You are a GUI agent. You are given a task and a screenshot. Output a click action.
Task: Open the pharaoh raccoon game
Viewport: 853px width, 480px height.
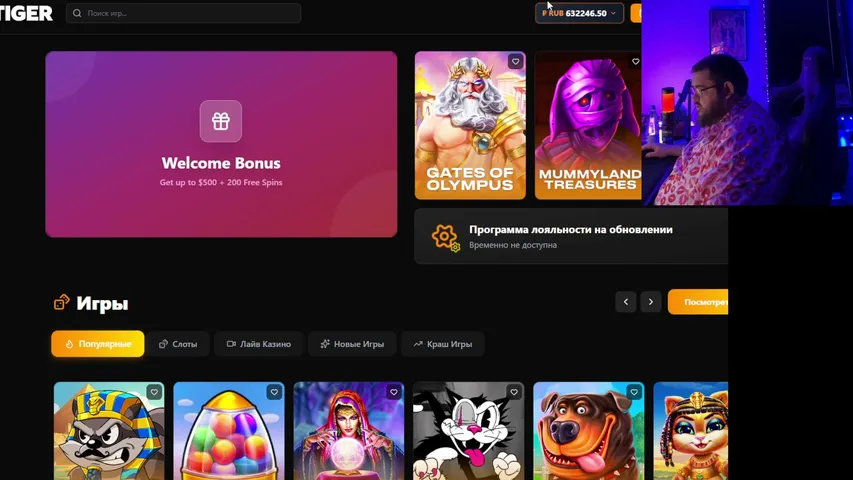click(x=109, y=431)
